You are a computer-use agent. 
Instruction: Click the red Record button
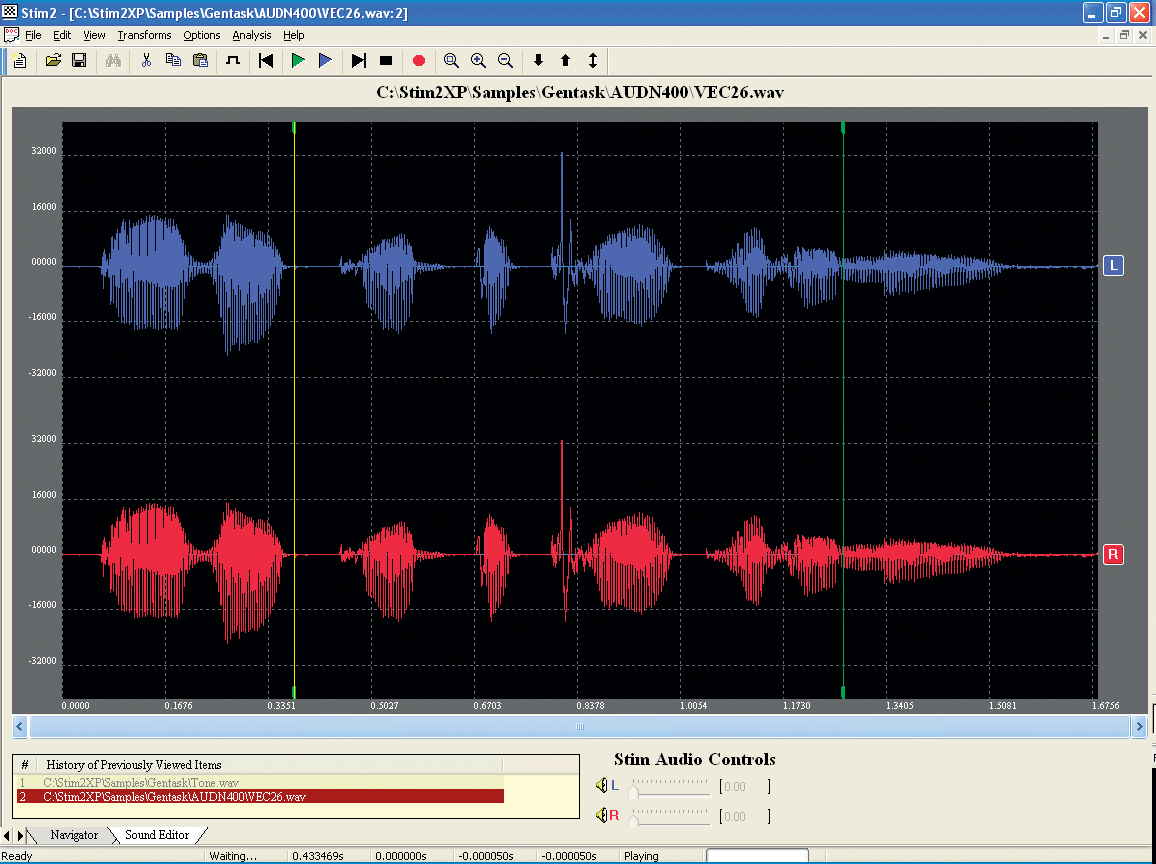419,61
